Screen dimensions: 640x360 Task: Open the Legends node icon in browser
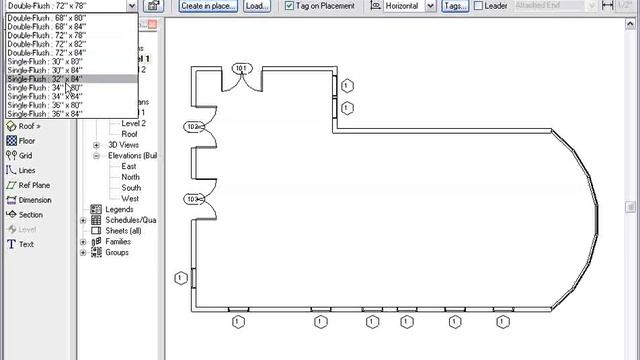[x=96, y=209]
